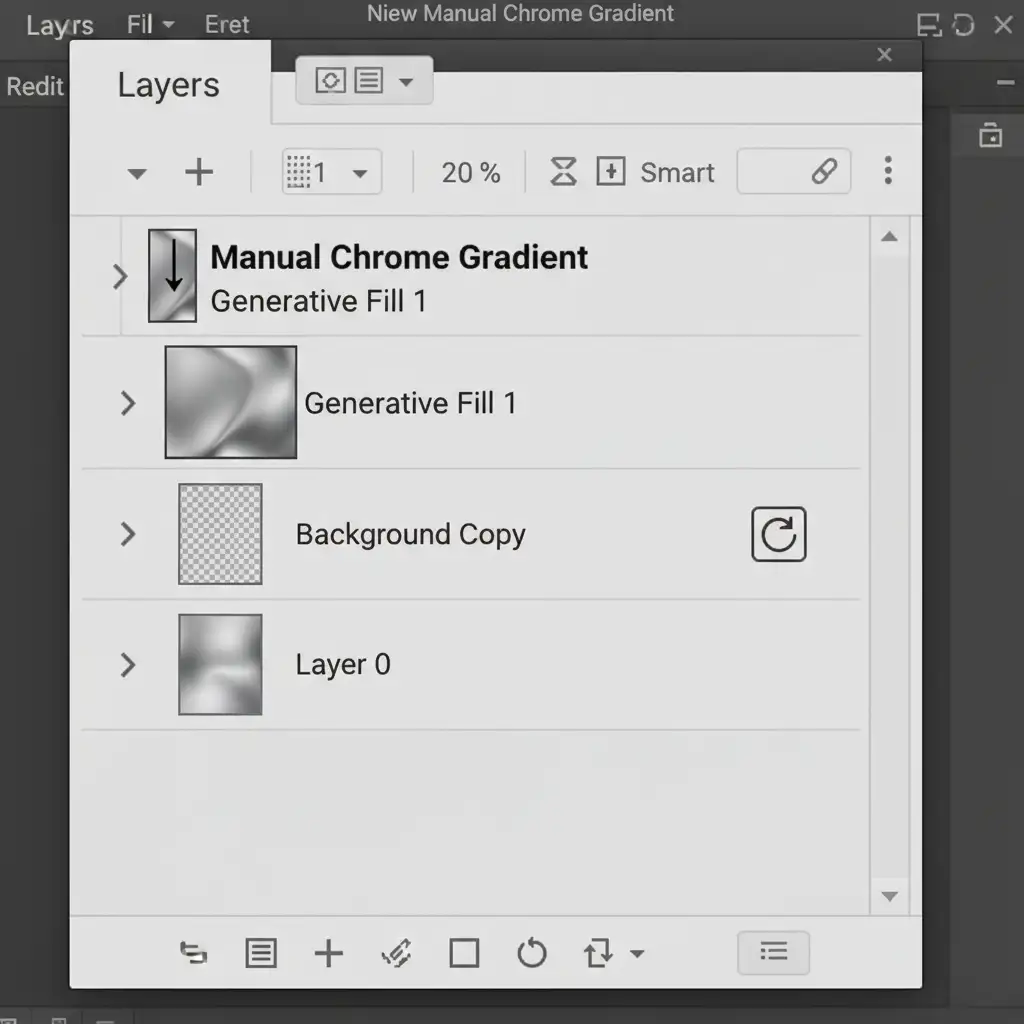Click the square mask icon at the bottom
The image size is (1024, 1024).
point(464,953)
